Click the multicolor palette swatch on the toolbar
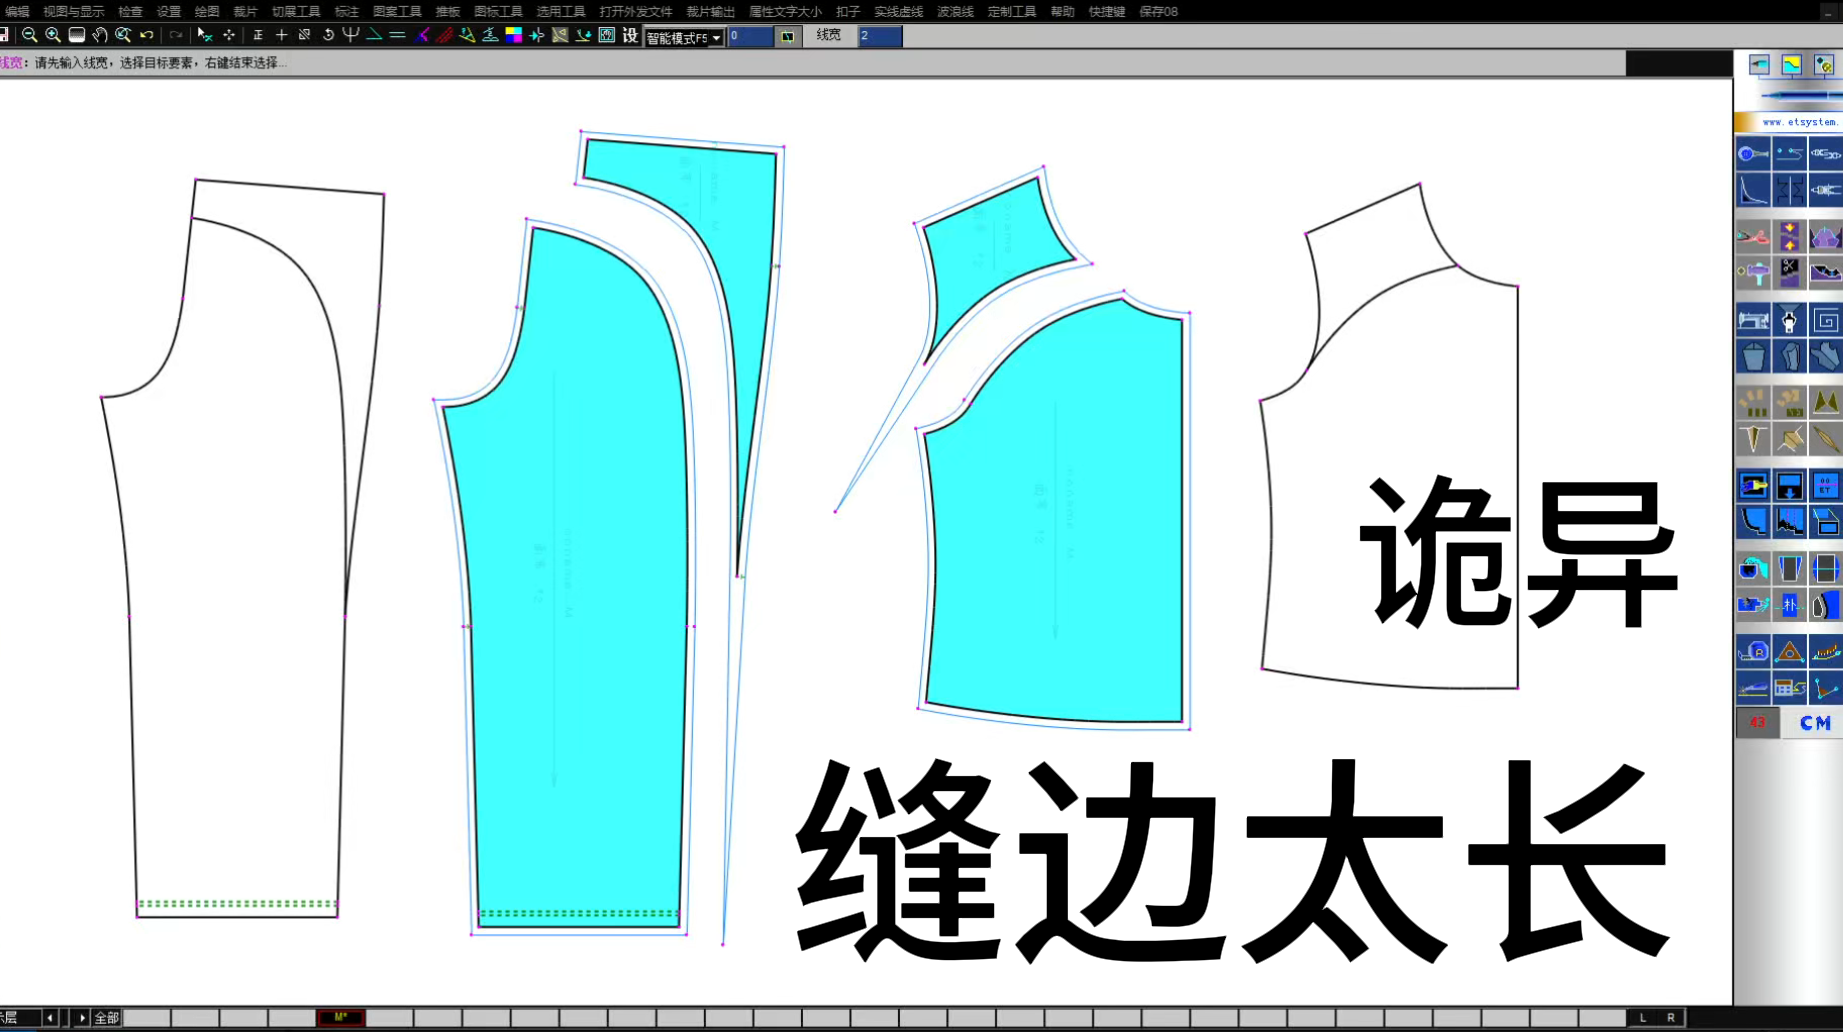Screen dimensions: 1843x1032 click(514, 35)
